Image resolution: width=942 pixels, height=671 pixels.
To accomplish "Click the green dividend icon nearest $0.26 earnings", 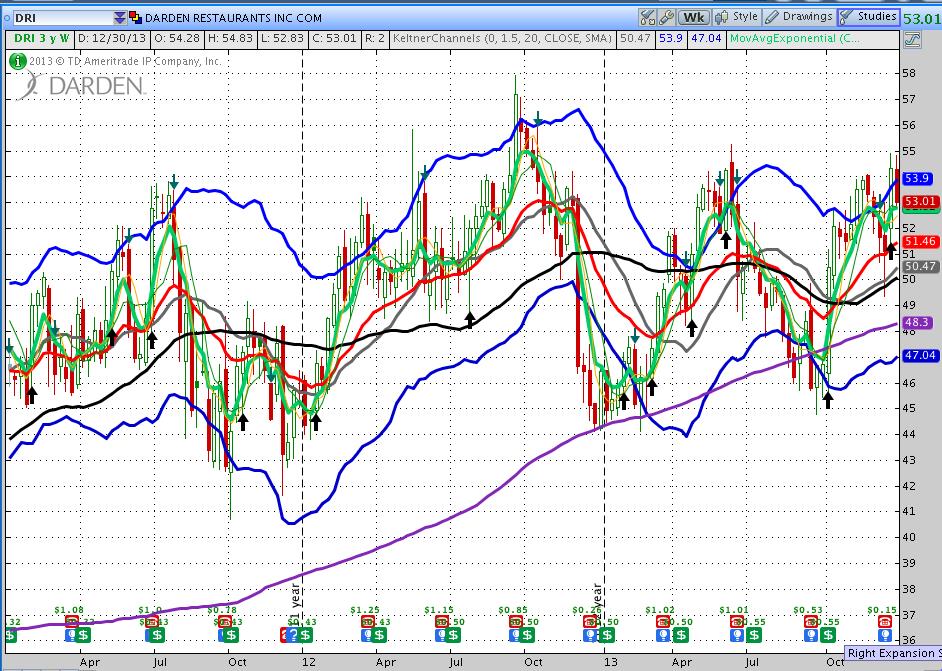I will pos(607,635).
